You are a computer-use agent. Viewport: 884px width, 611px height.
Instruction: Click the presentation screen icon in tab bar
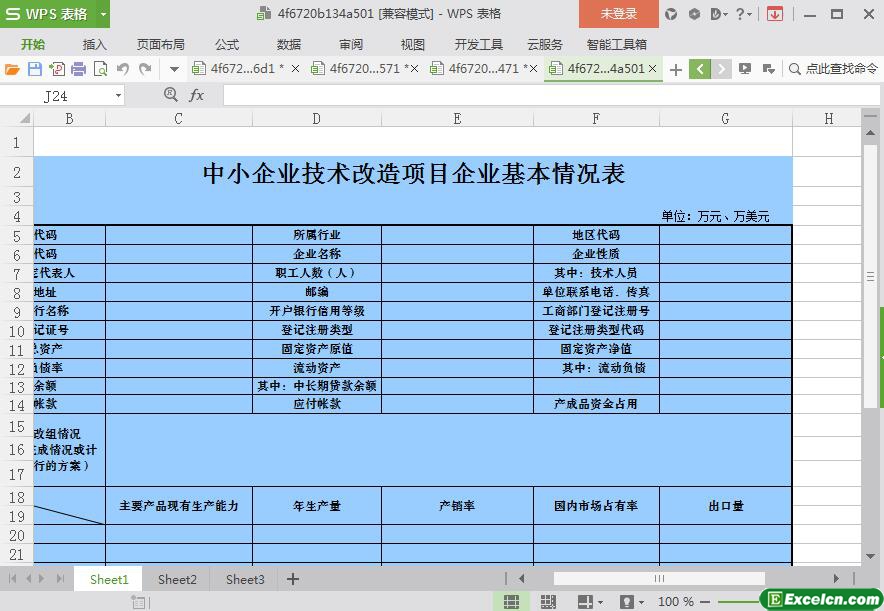click(745, 69)
